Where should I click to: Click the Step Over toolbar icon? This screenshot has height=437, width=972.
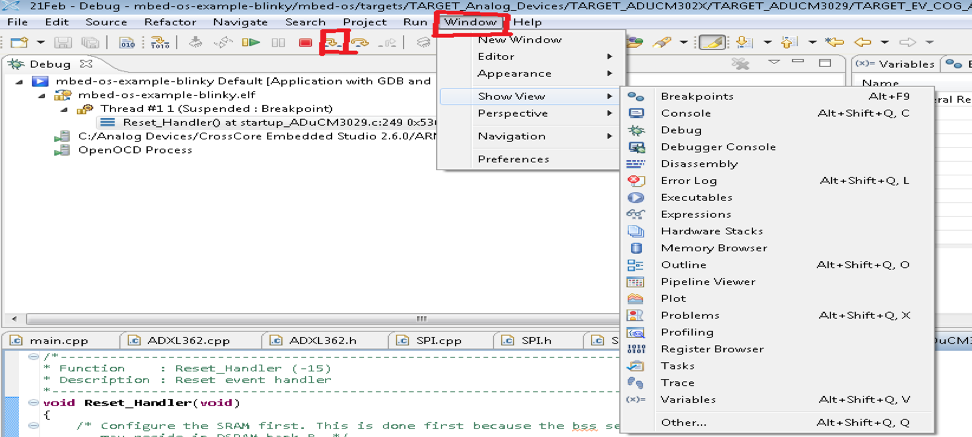360,42
